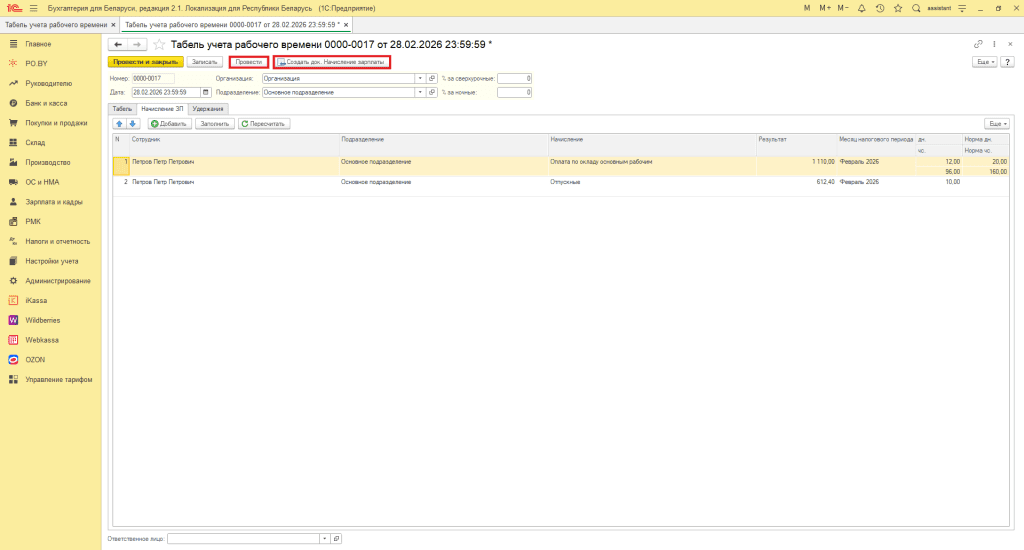1024x550 pixels.
Task: Click the Пересчитать button
Action: click(x=264, y=124)
